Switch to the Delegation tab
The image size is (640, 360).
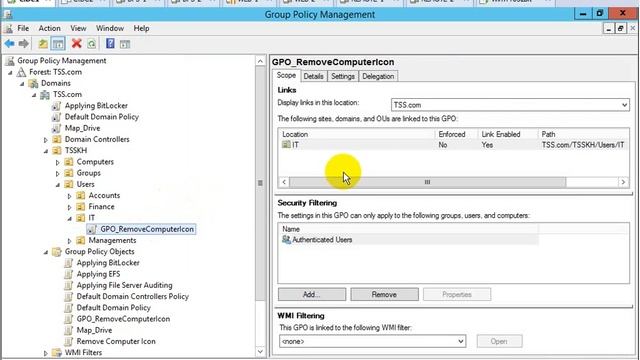[x=378, y=76]
